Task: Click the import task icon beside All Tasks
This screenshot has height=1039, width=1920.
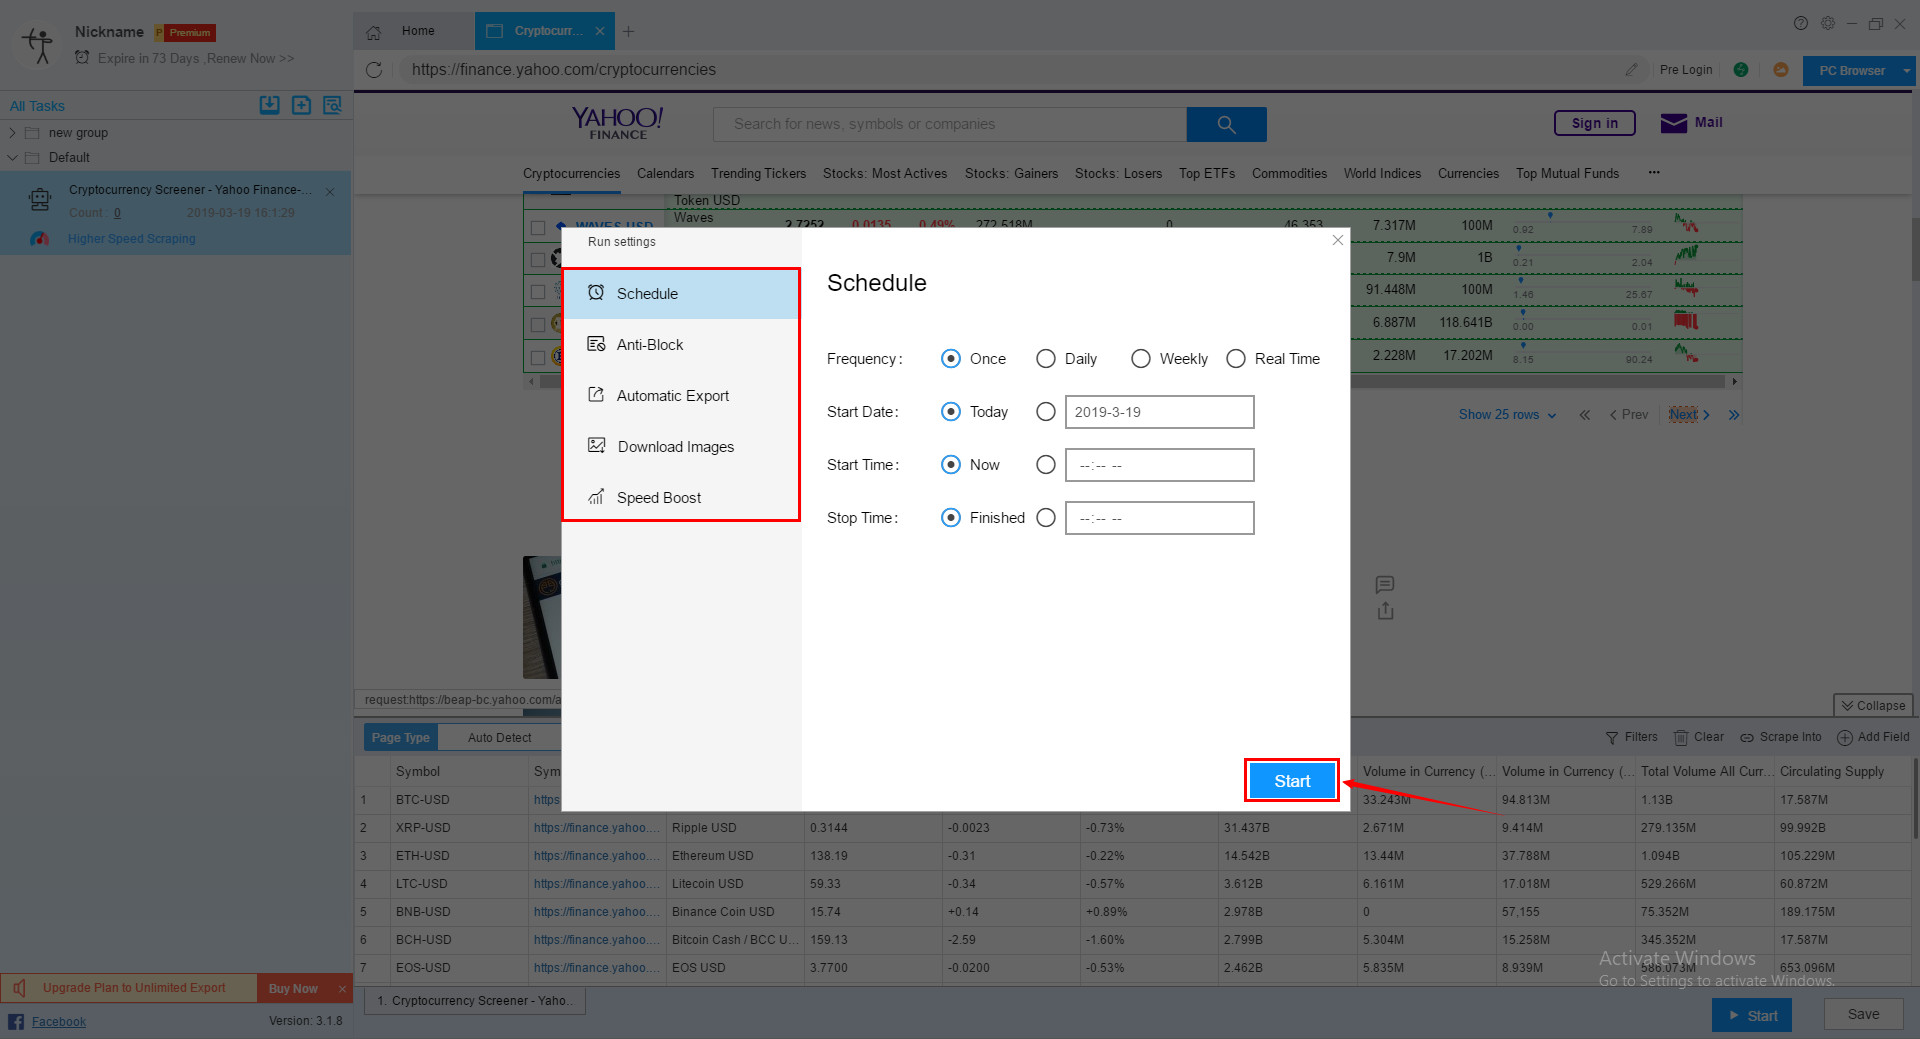Action: pyautogui.click(x=269, y=105)
